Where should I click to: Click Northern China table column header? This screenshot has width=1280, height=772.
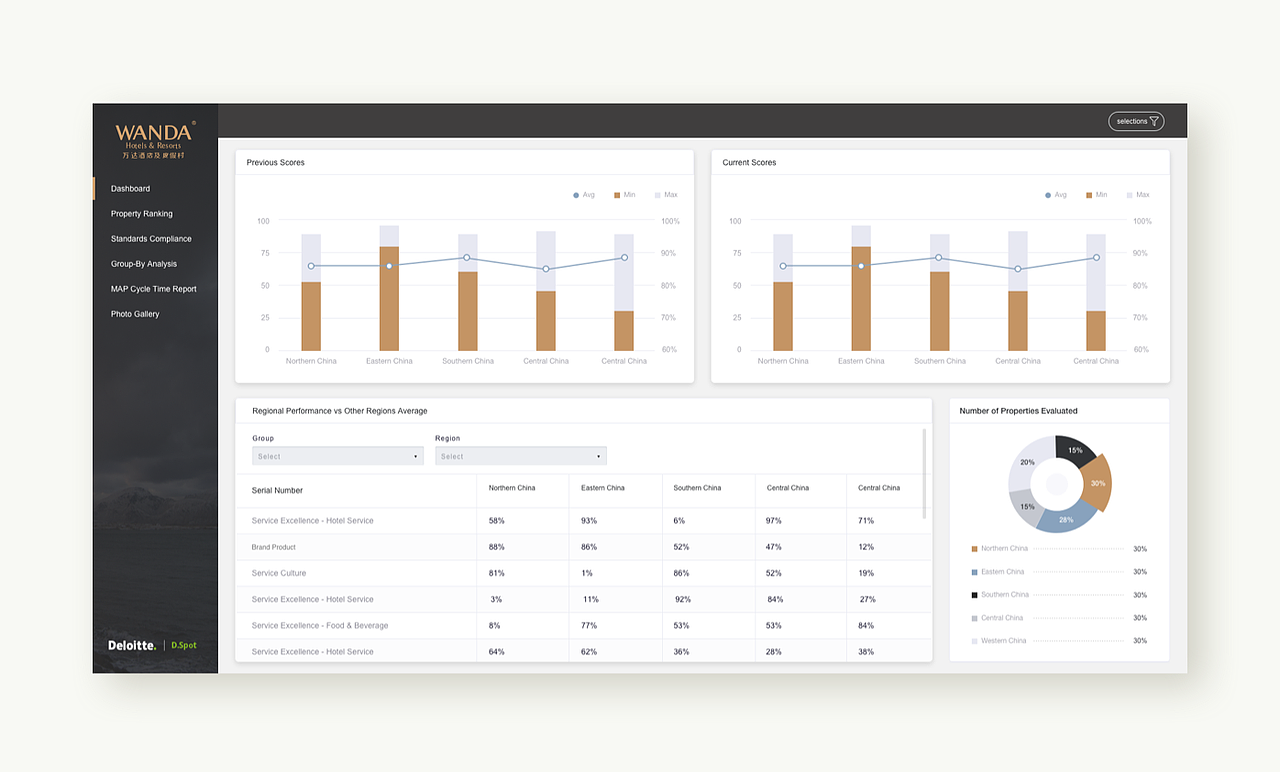pyautogui.click(x=512, y=488)
